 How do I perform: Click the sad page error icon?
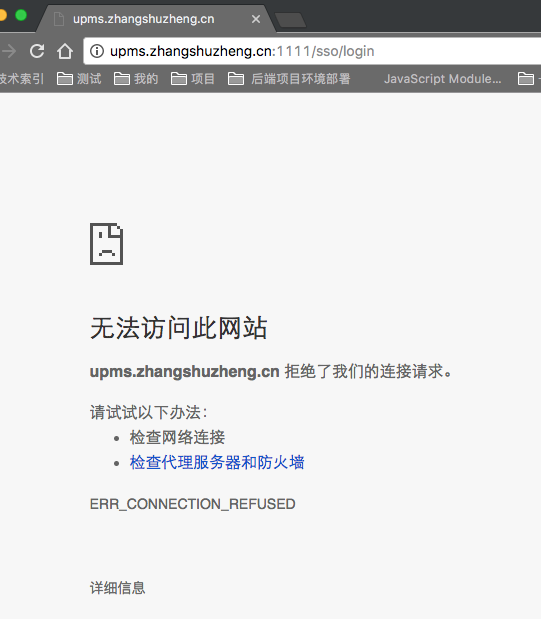click(x=106, y=244)
